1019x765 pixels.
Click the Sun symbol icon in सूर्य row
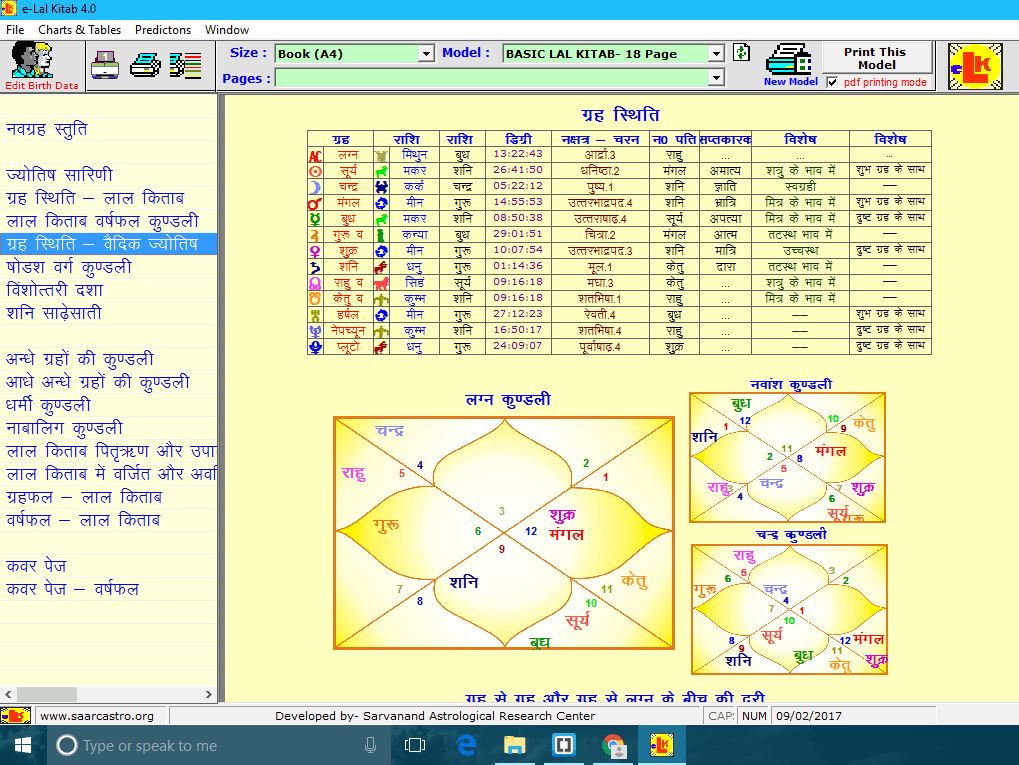tap(315, 172)
